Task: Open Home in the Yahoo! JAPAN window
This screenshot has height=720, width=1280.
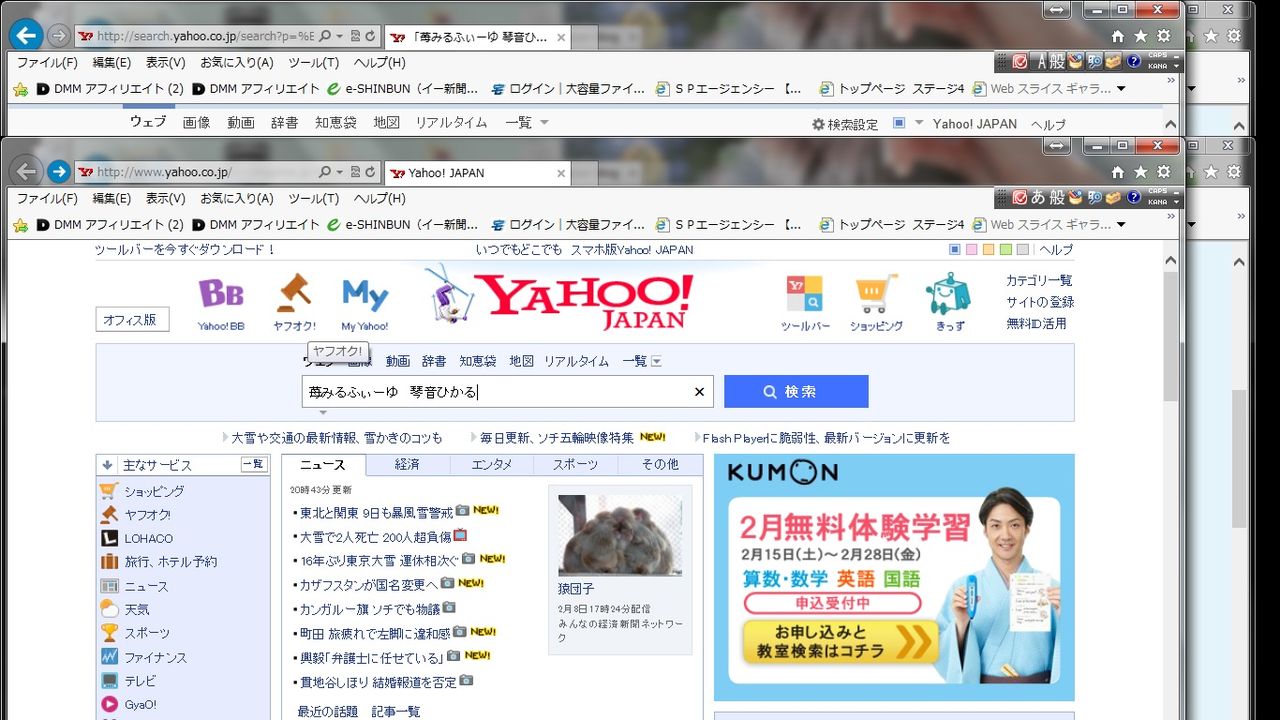Action: click(1117, 172)
